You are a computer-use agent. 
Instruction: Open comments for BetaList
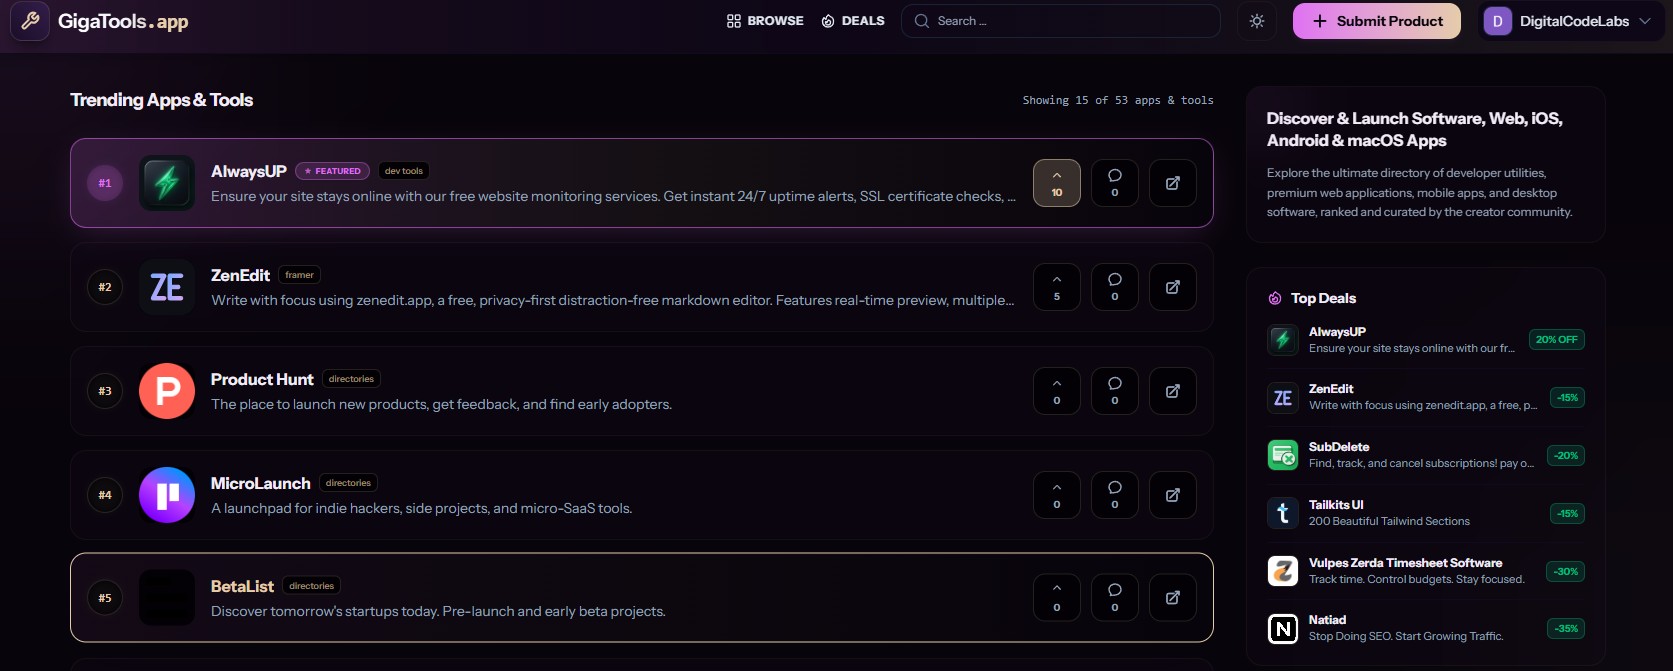tap(1115, 598)
